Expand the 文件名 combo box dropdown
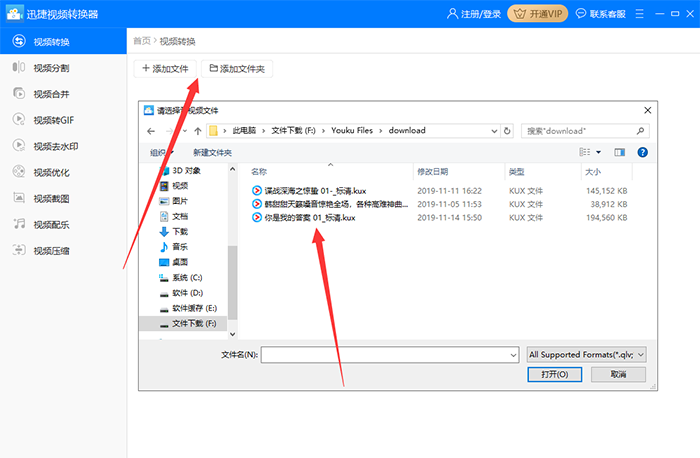The image size is (700, 458). pos(513,354)
